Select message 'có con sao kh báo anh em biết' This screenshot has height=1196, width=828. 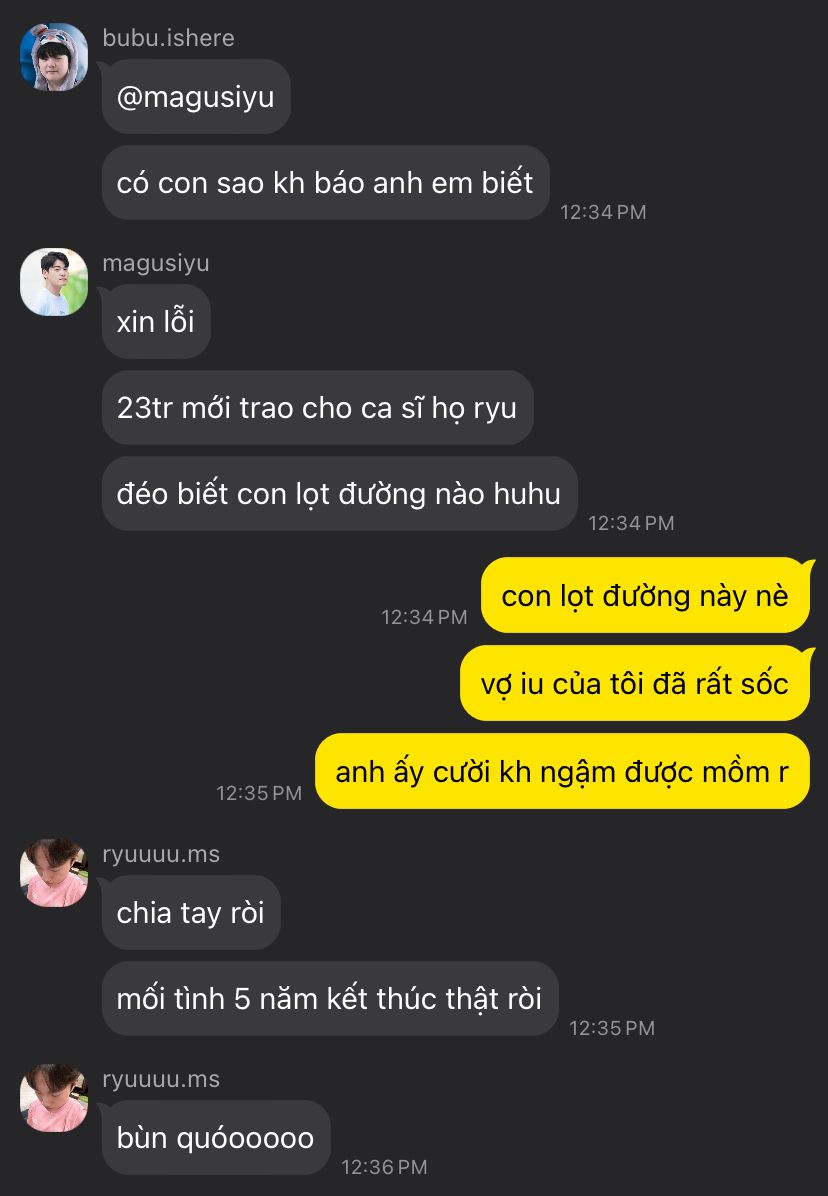tap(326, 183)
